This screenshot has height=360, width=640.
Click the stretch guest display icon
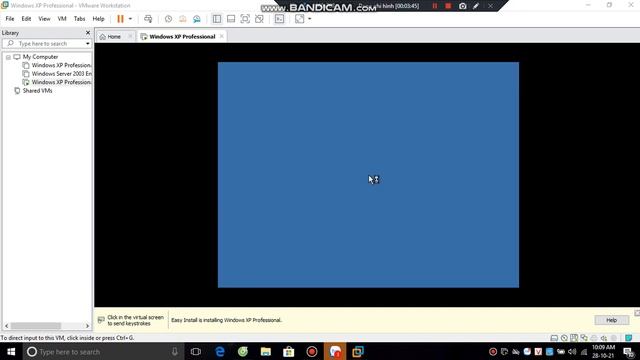click(300, 19)
